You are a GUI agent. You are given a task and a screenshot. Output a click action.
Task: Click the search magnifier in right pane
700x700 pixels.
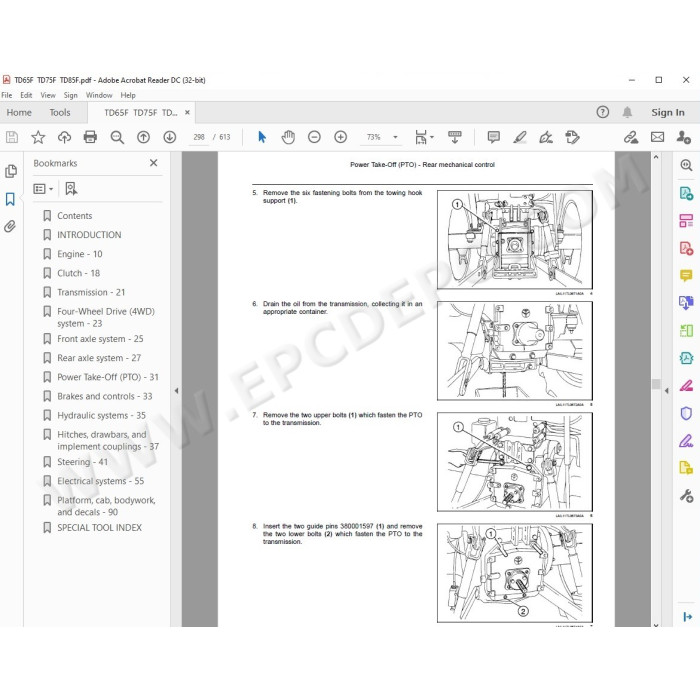(x=686, y=165)
